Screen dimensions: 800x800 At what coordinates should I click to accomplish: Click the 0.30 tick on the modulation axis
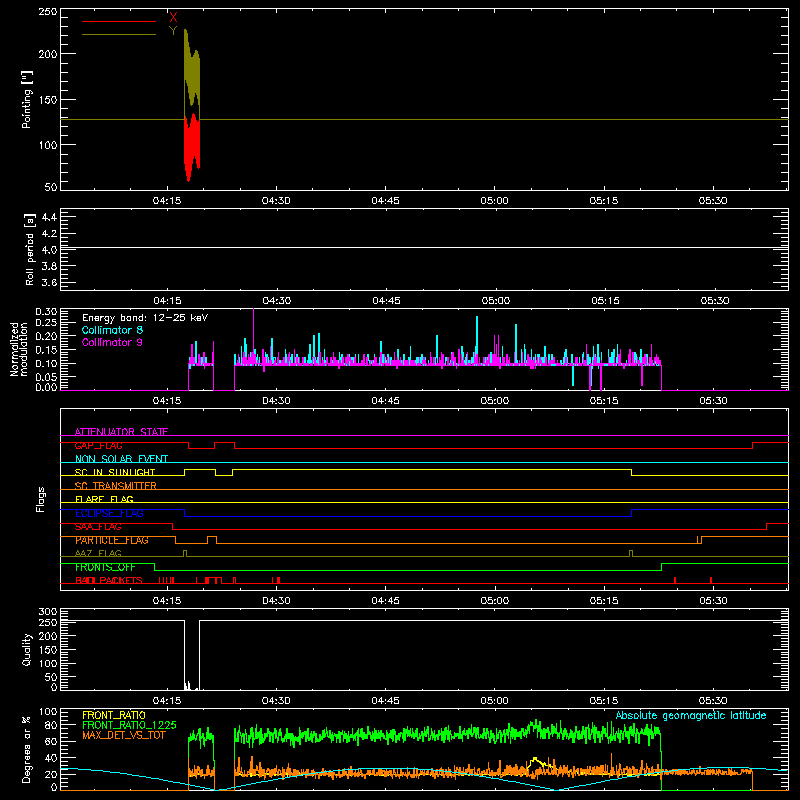tap(46, 311)
